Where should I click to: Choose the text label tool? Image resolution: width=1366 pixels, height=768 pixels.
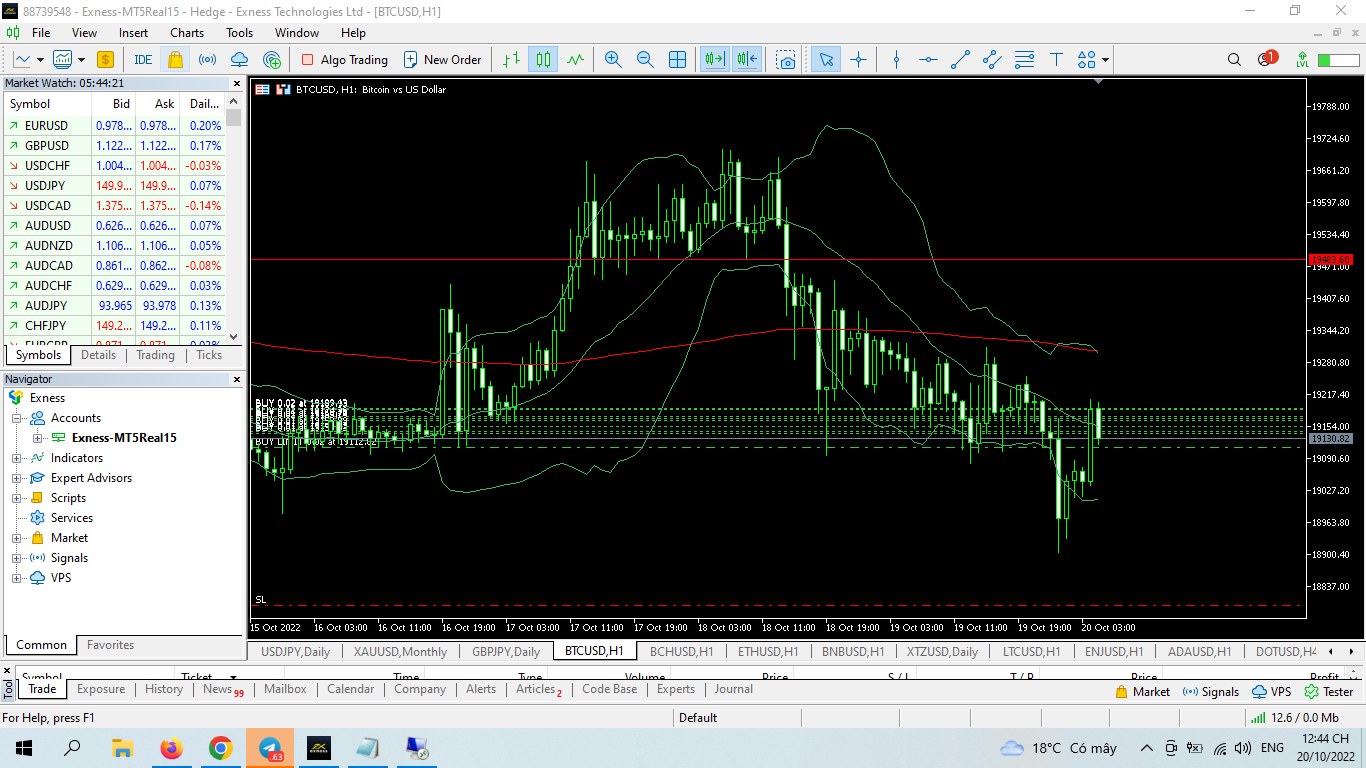1055,60
